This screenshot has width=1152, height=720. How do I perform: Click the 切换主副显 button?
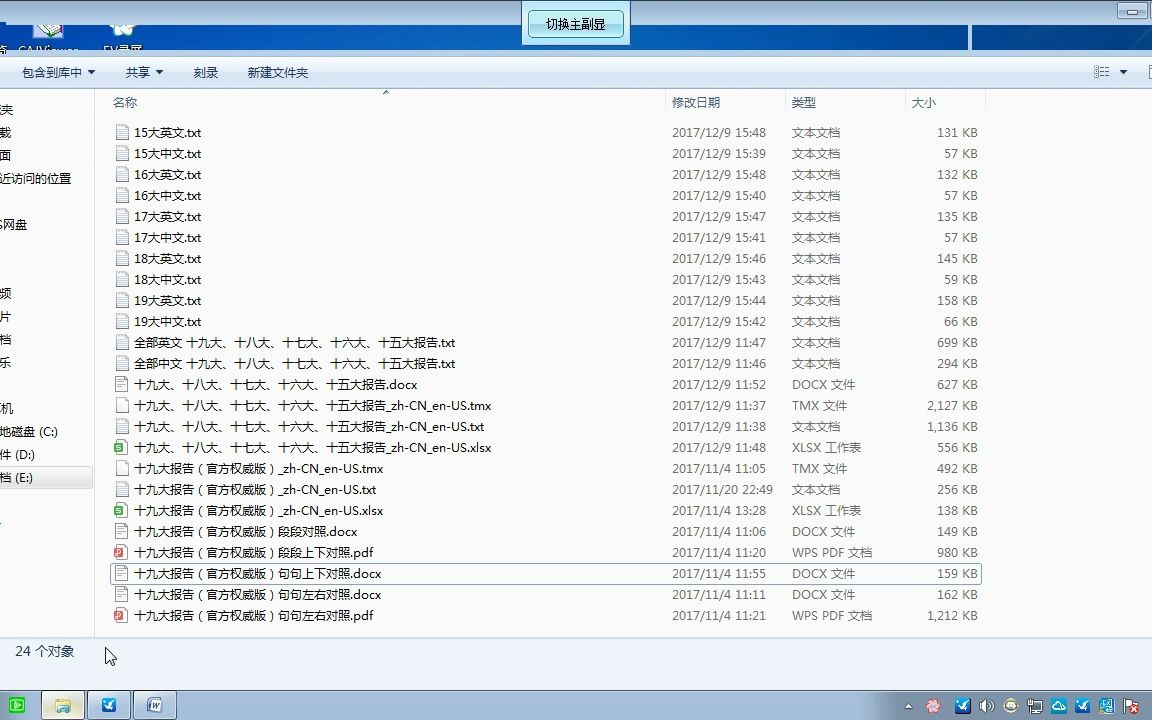(x=575, y=24)
